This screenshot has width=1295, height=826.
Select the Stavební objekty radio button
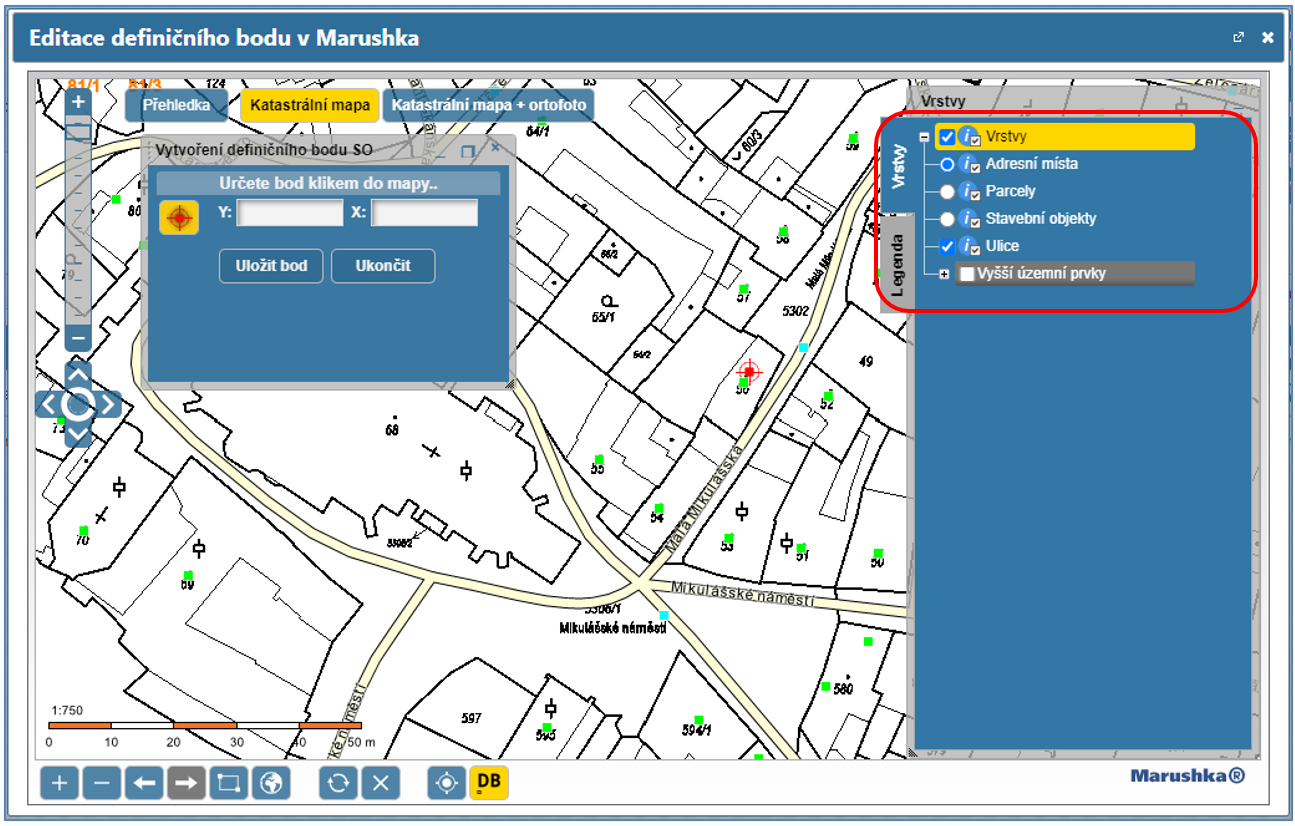click(948, 219)
